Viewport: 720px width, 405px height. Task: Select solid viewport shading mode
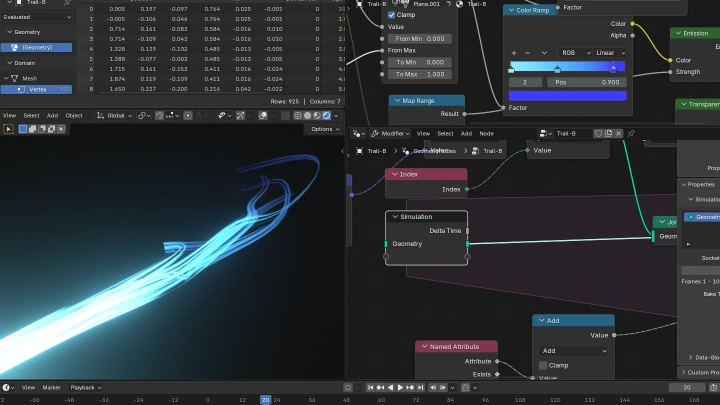(x=308, y=116)
